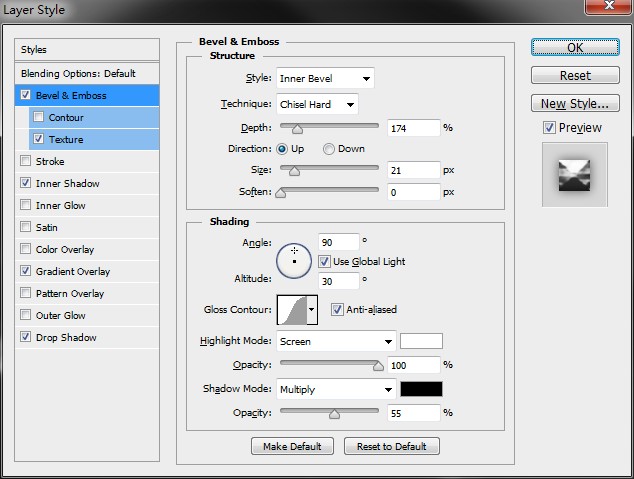Image resolution: width=634 pixels, height=479 pixels.
Task: Enable the Inner Glow checkbox
Action: 25,205
